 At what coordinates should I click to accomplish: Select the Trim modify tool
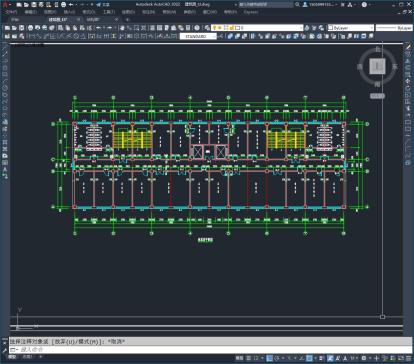tap(408, 108)
